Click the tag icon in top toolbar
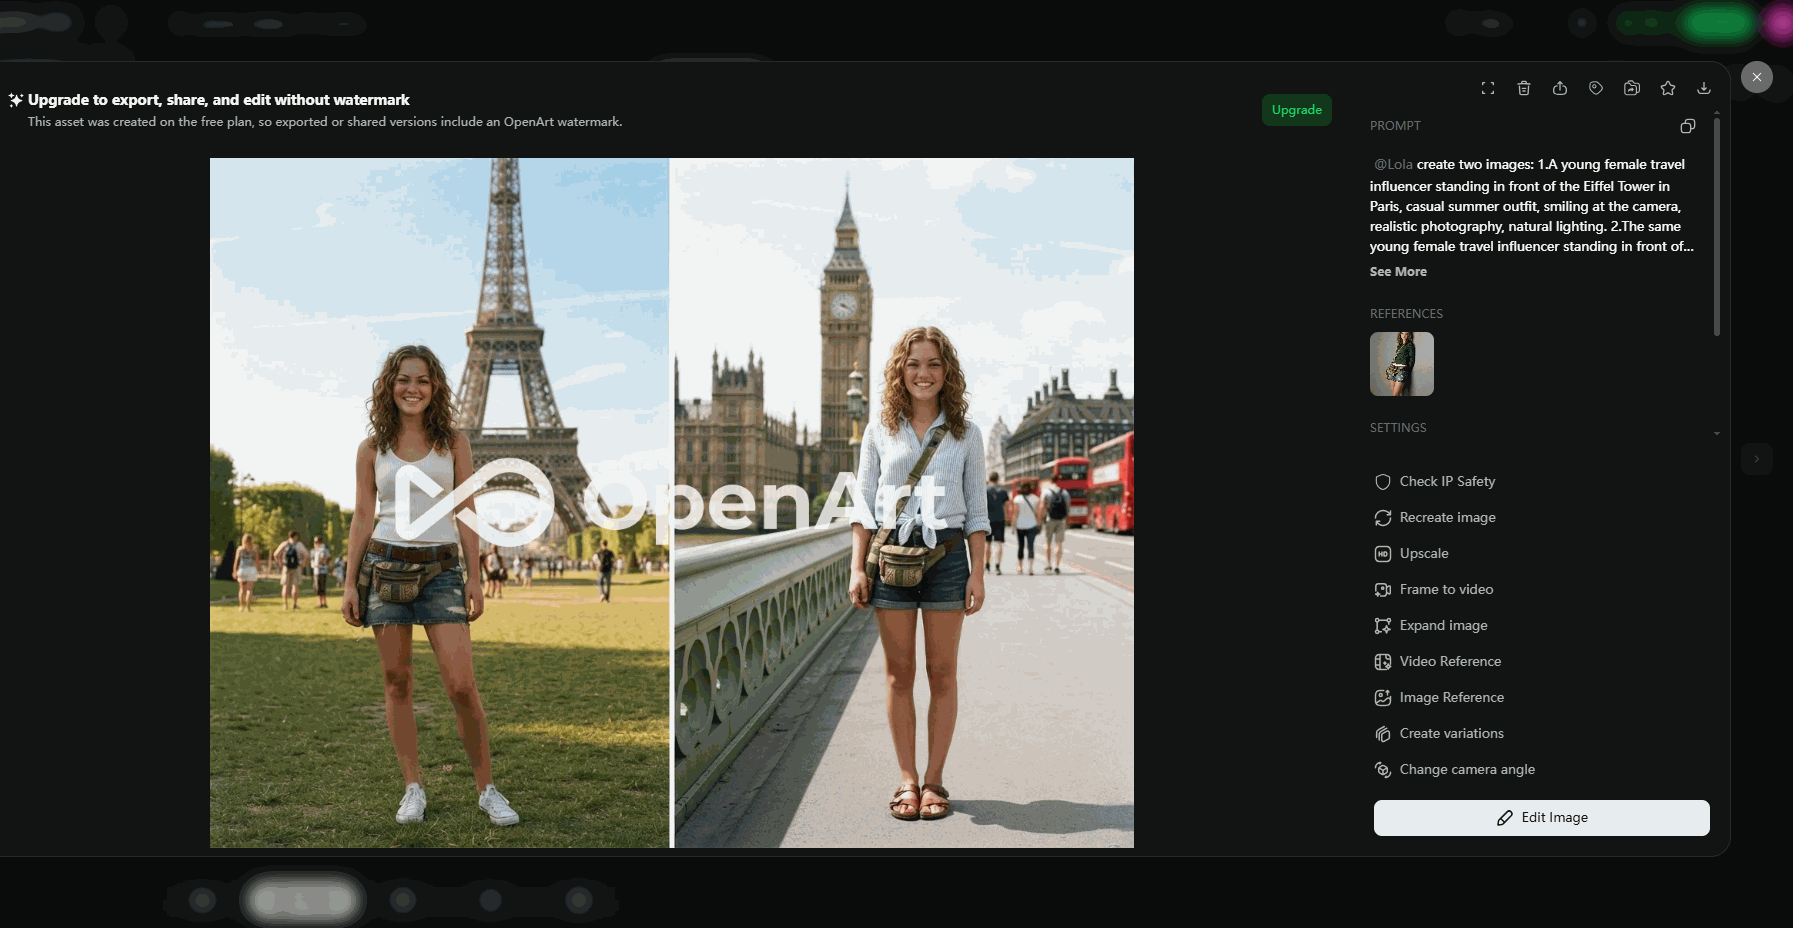This screenshot has width=1793, height=928. pos(1596,88)
